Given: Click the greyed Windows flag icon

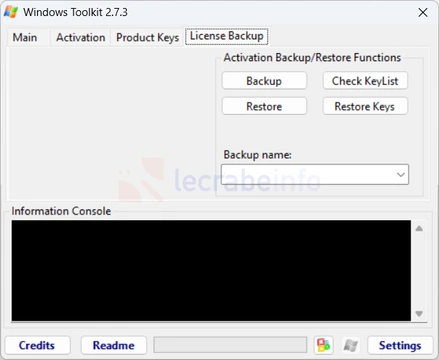Looking at the screenshot, I should (x=350, y=345).
